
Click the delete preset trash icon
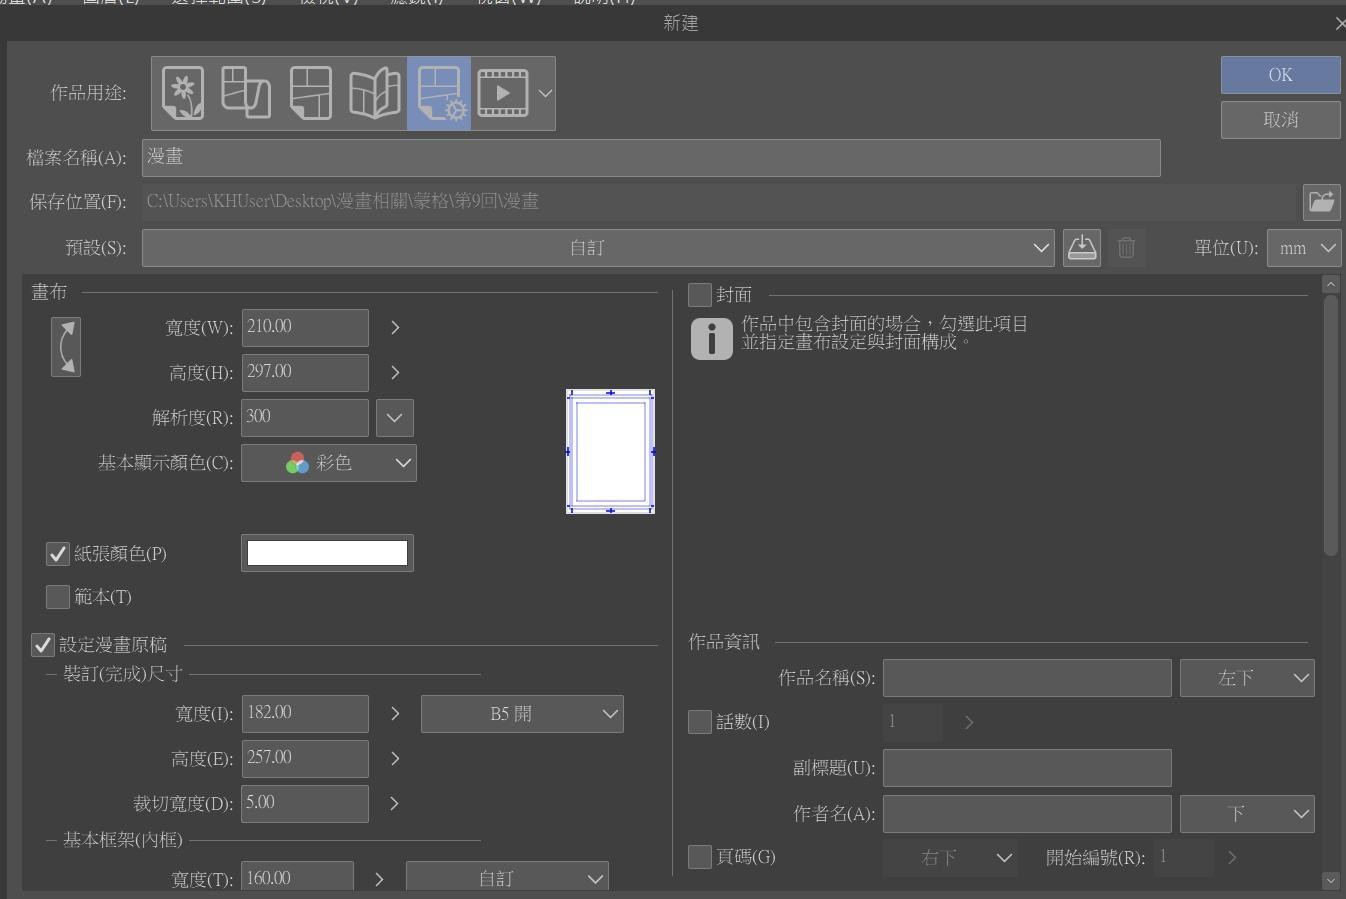(x=1126, y=248)
